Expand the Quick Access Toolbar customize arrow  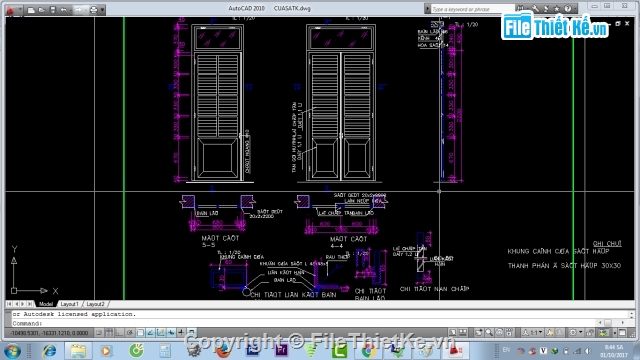(102, 10)
